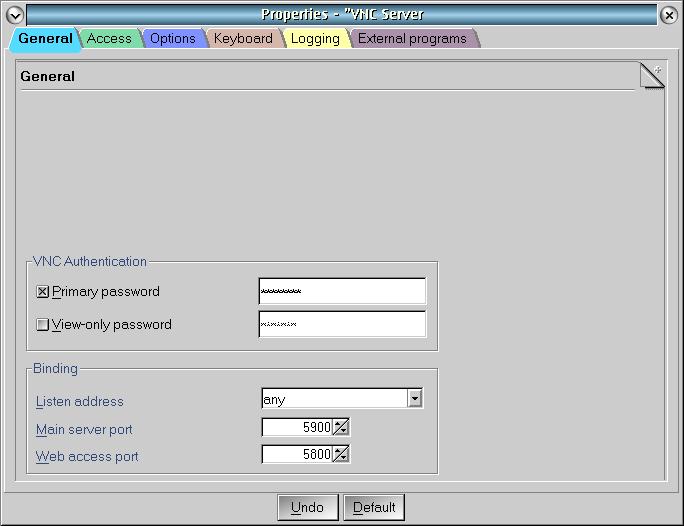Click the Web access port value field
Screen dimensions: 684x526
click(297, 454)
